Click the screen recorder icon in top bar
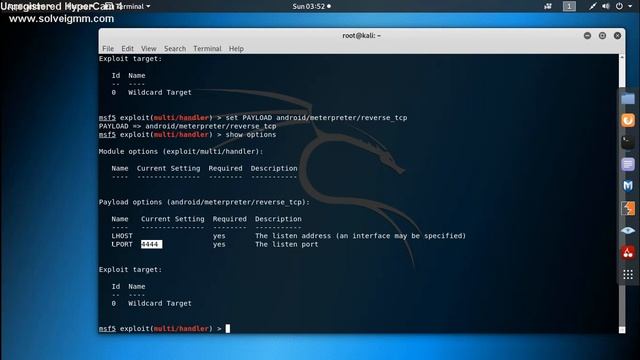The height and width of the screenshot is (360, 640). click(x=548, y=6)
